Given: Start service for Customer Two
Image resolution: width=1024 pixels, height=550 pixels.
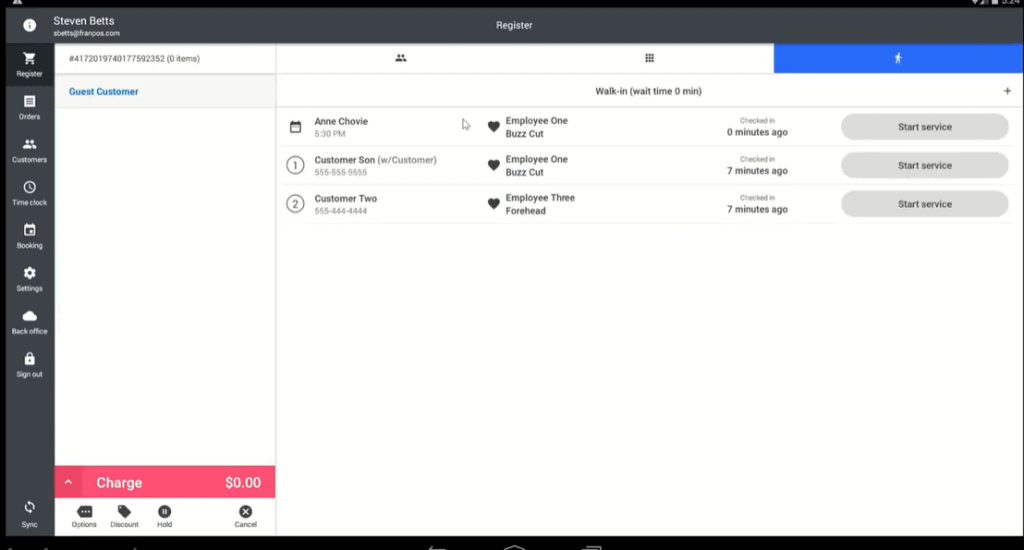Looking at the screenshot, I should [924, 204].
